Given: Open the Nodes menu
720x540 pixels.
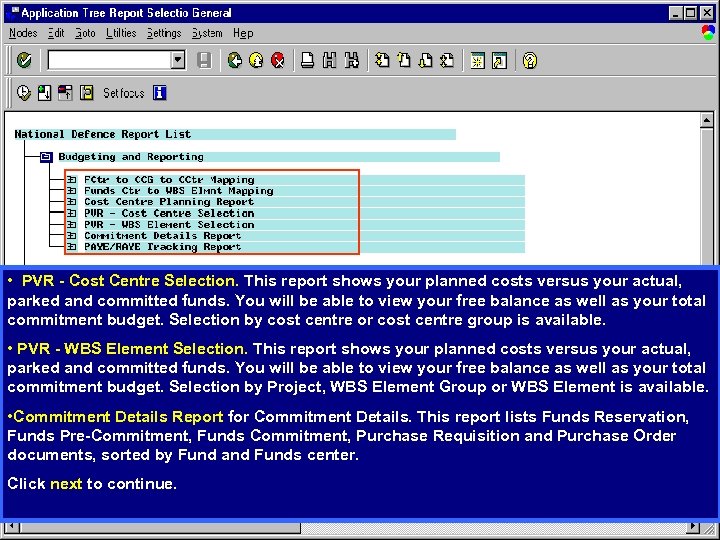Looking at the screenshot, I should 23,33.
